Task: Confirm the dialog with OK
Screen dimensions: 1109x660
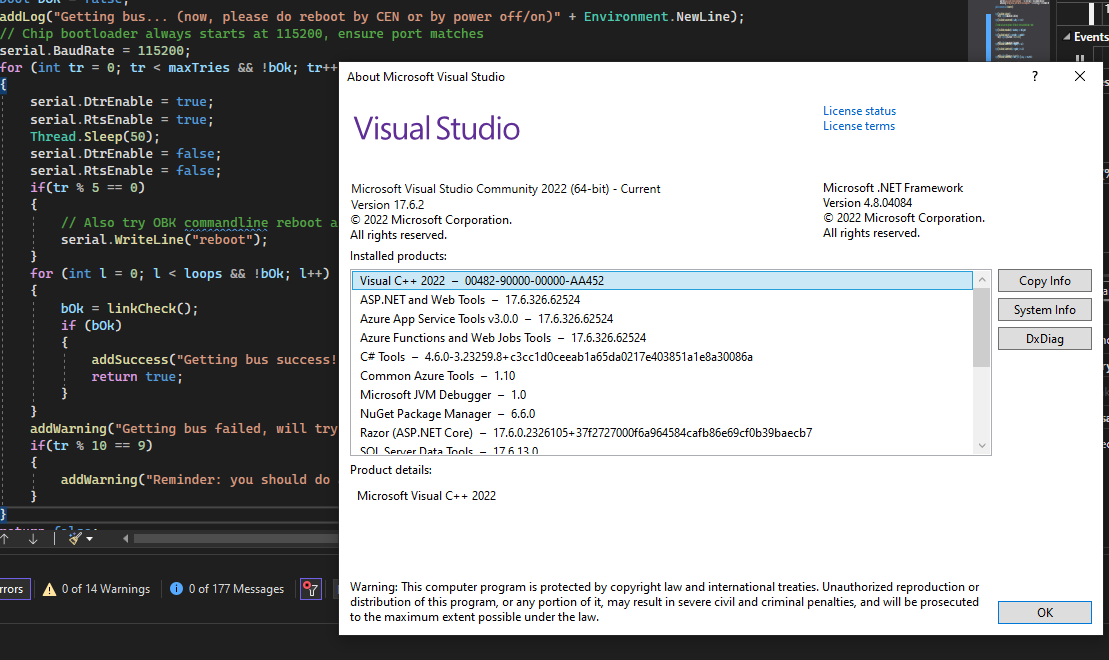Action: pyautogui.click(x=1044, y=612)
